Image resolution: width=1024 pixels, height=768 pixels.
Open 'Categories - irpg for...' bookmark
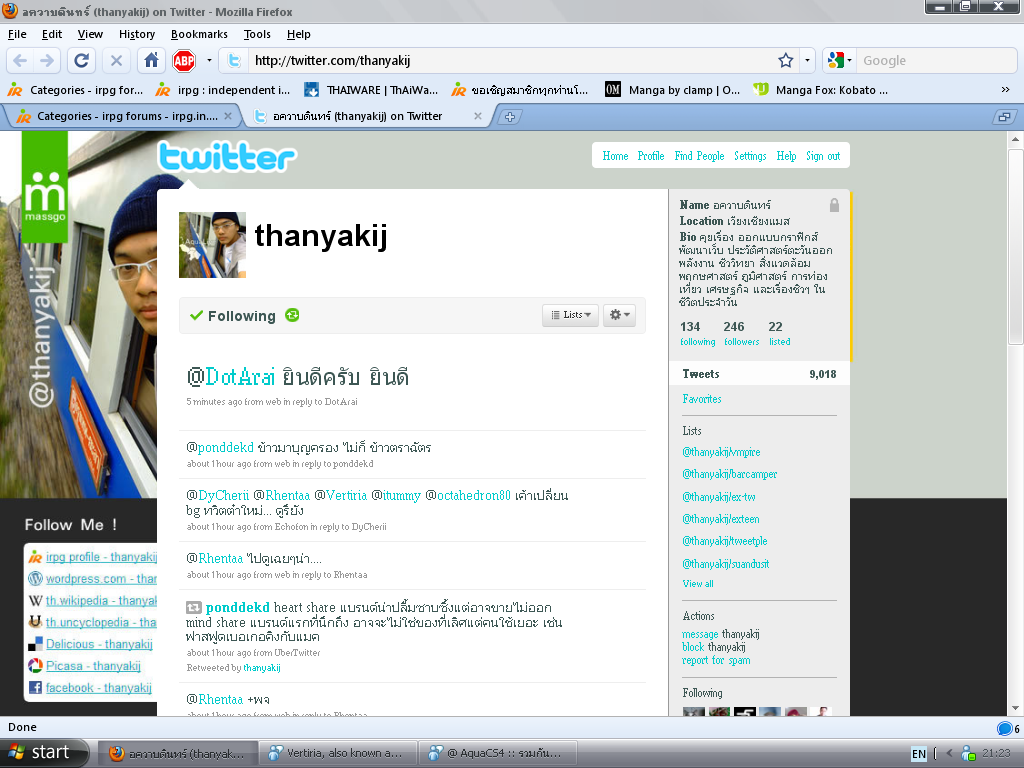pos(75,90)
